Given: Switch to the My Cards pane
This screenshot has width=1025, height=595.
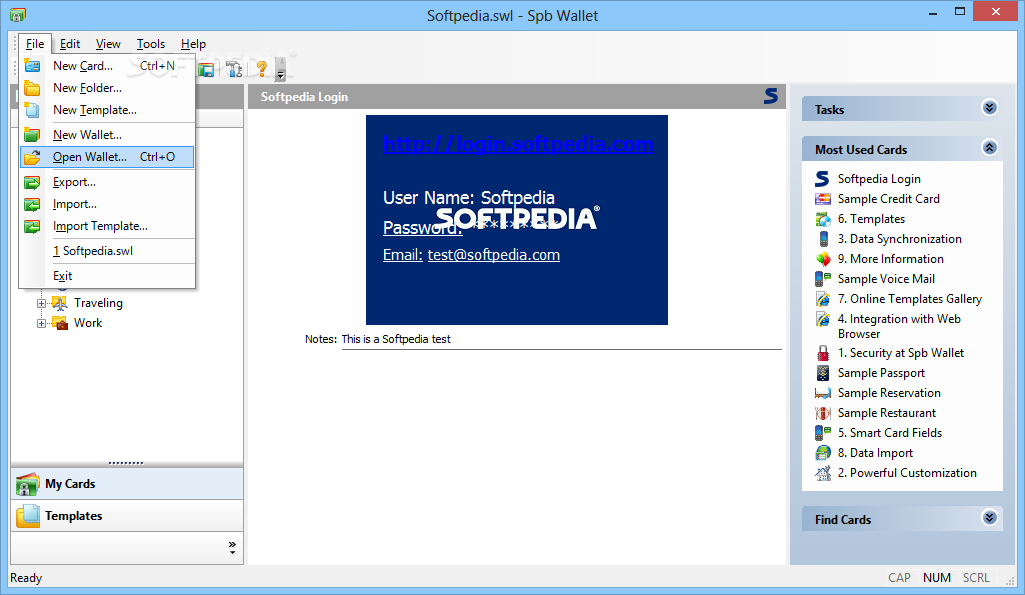Looking at the screenshot, I should tap(127, 484).
